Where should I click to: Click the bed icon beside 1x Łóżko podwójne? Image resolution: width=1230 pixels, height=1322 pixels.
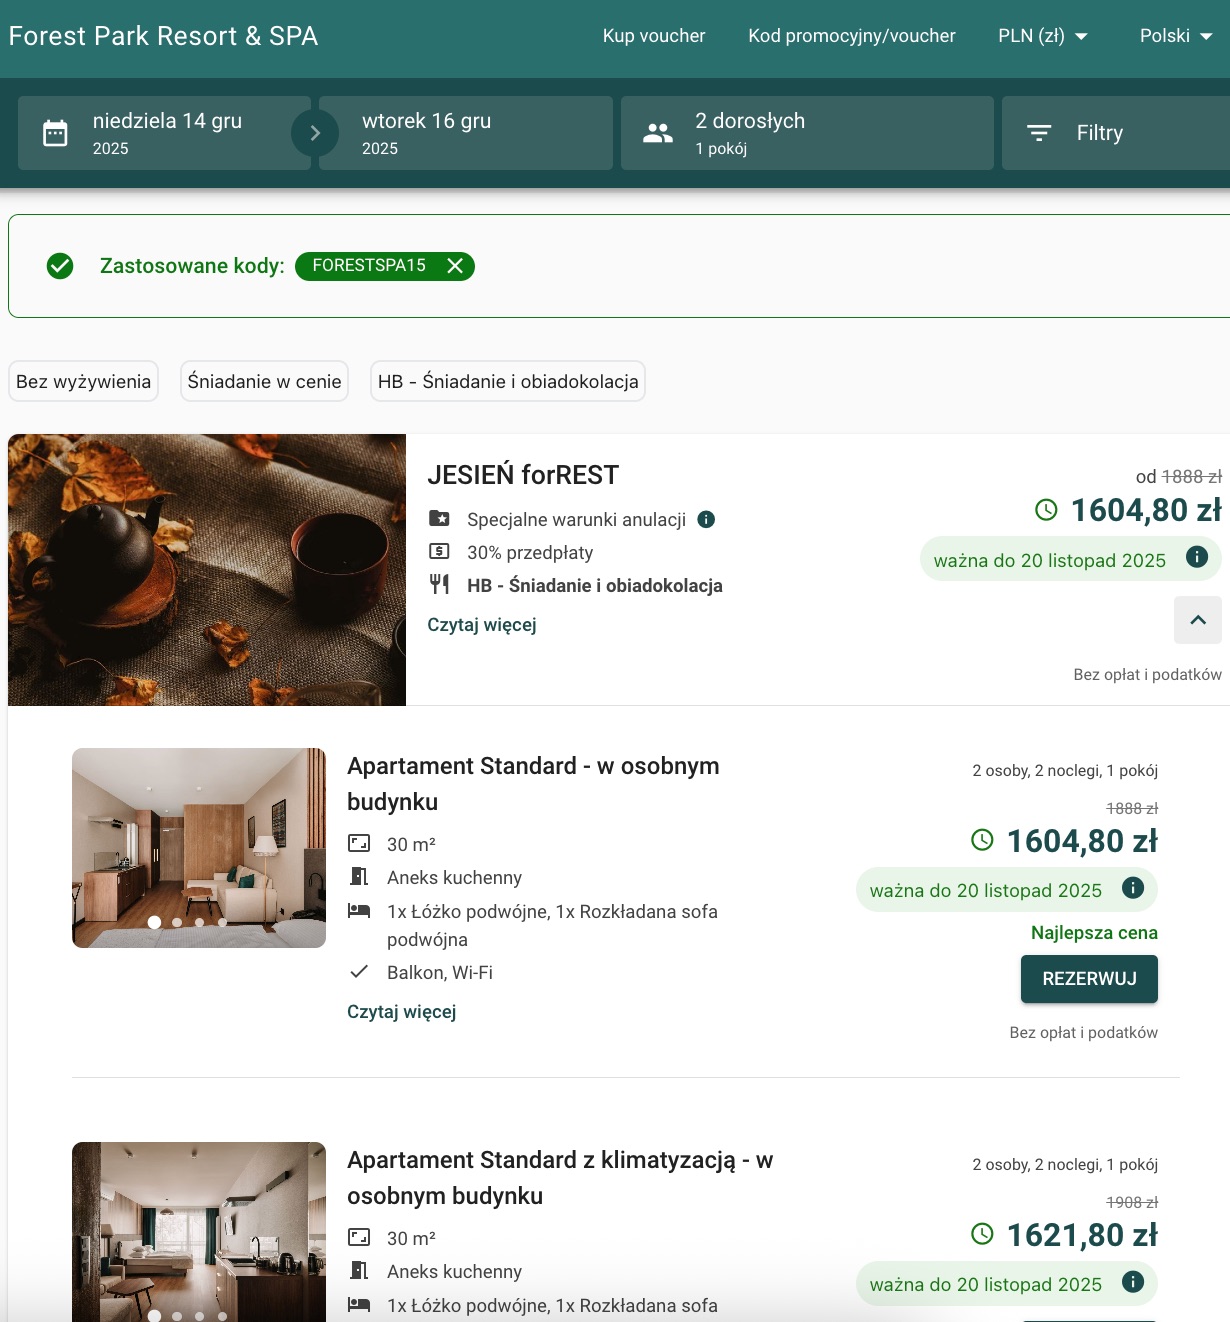click(x=360, y=911)
